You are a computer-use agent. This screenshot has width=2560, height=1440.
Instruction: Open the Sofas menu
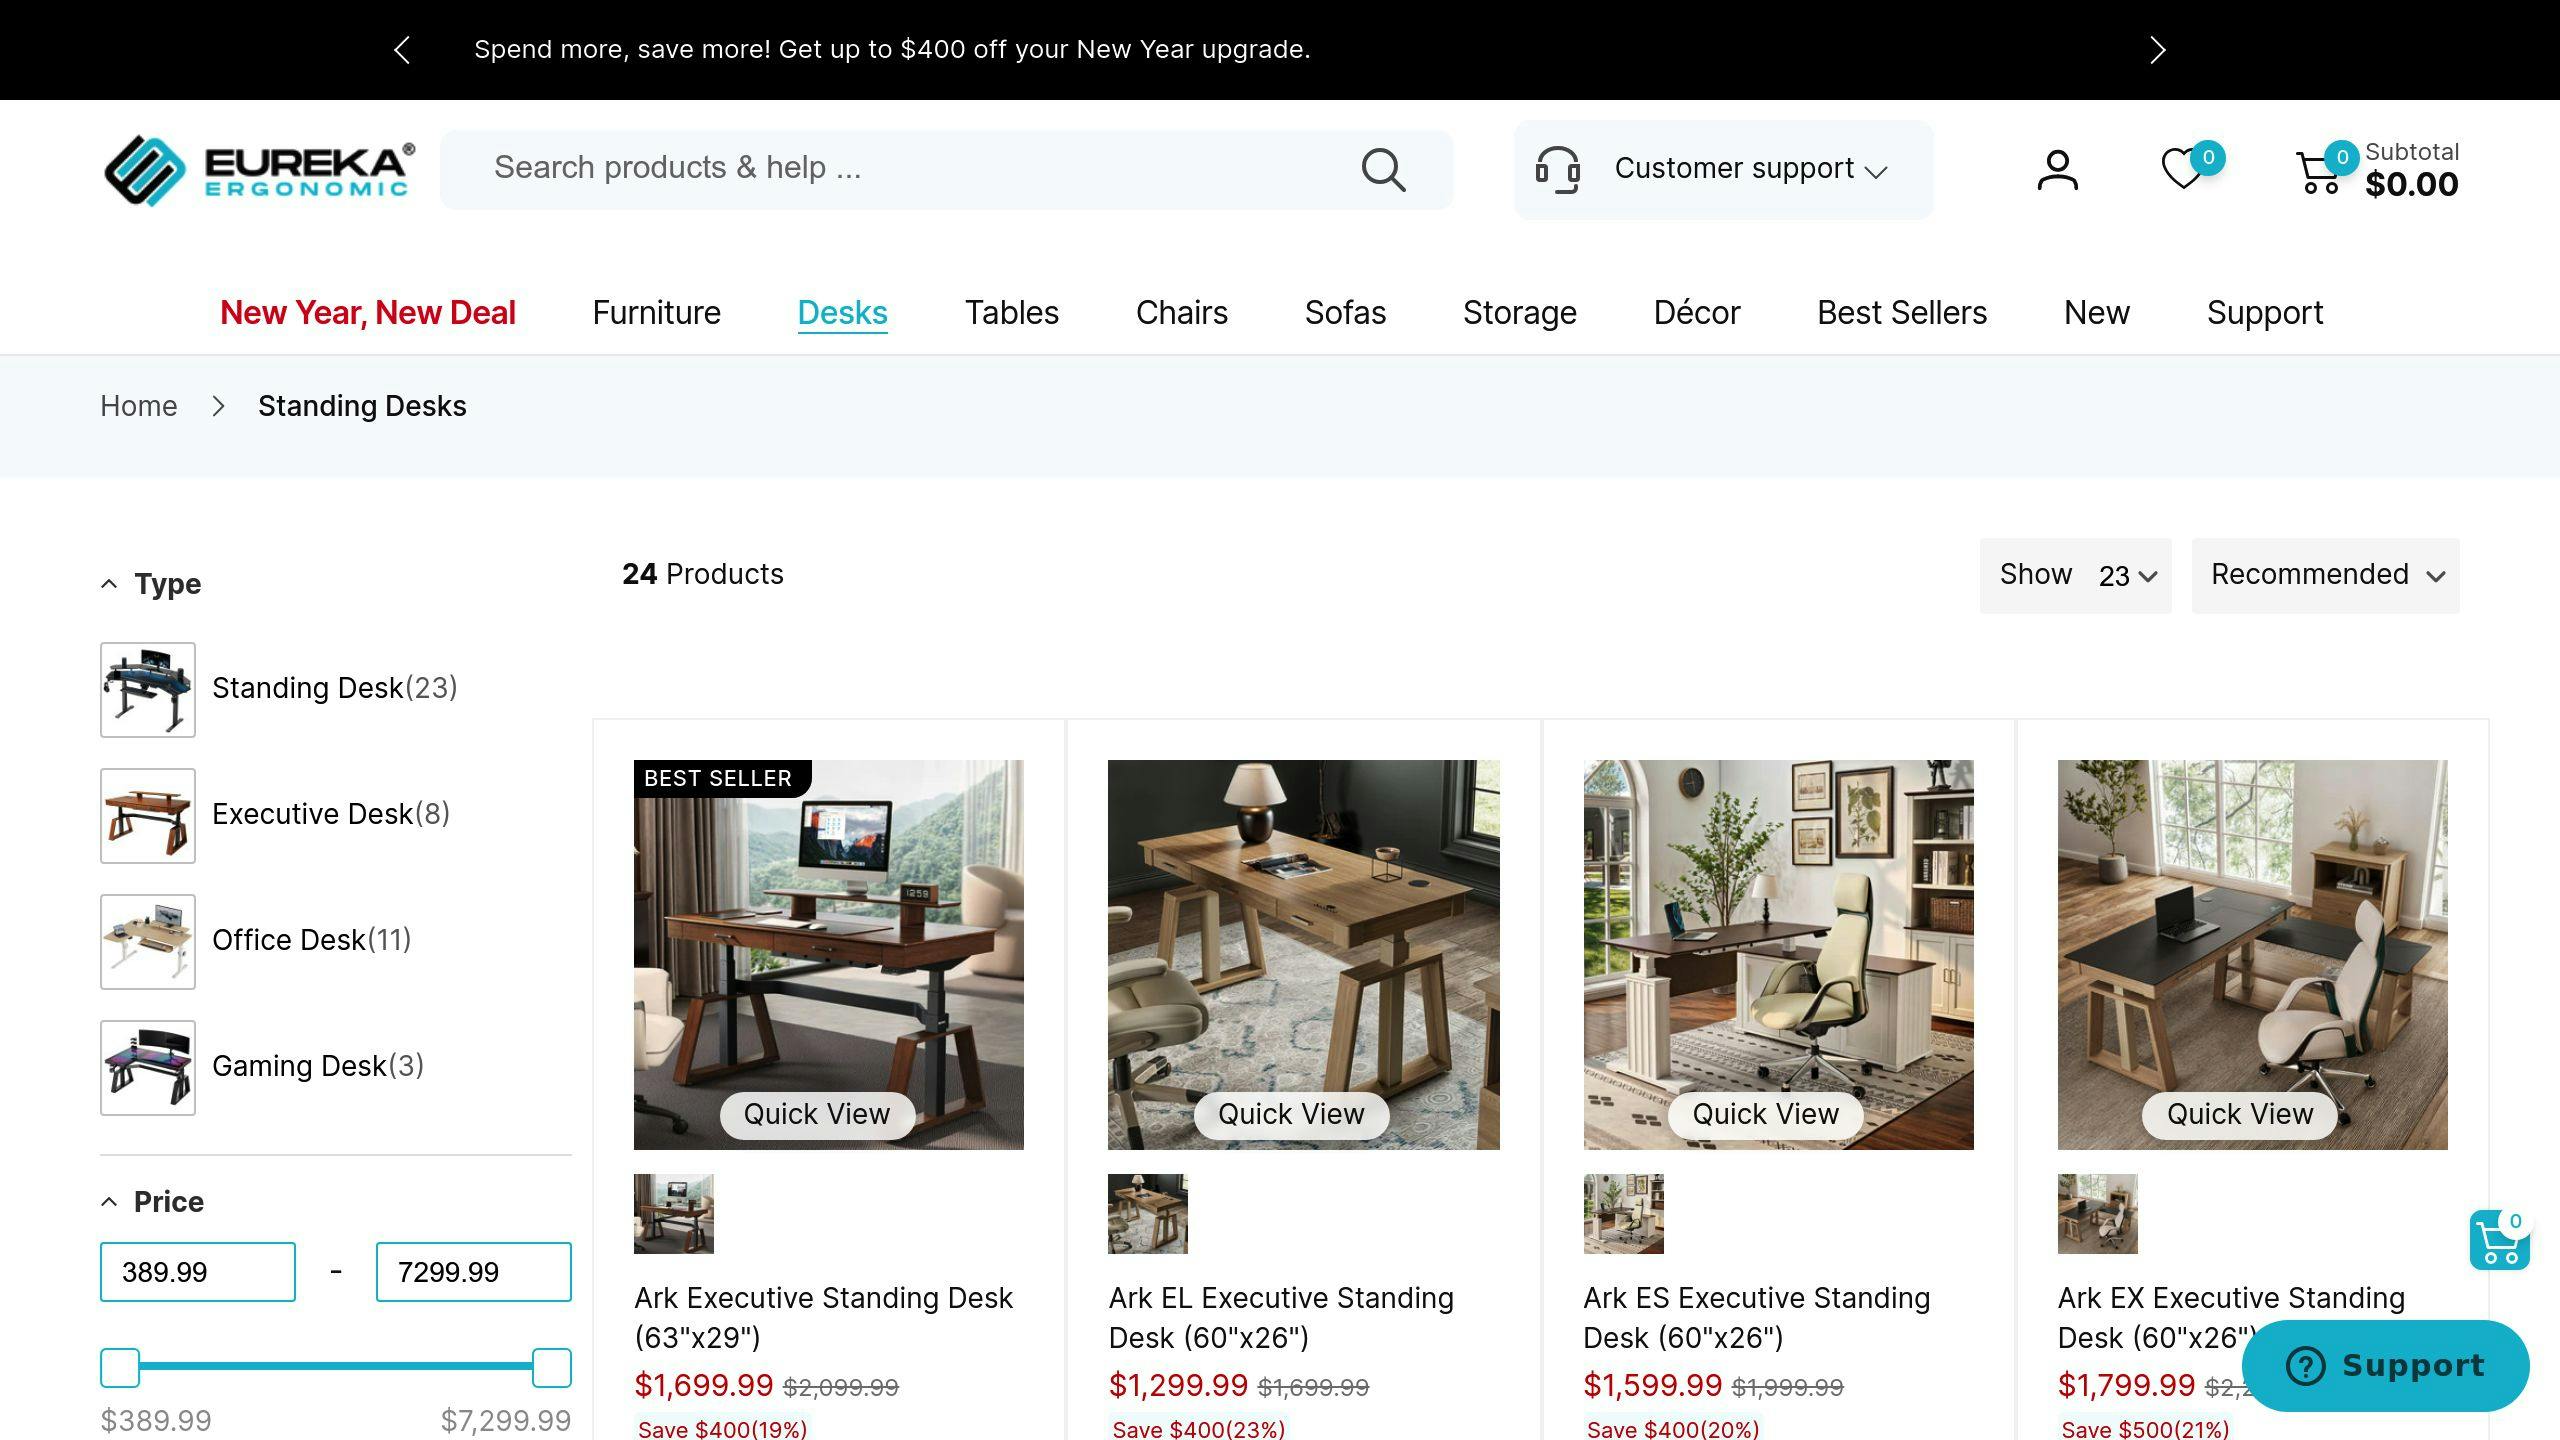1346,313
